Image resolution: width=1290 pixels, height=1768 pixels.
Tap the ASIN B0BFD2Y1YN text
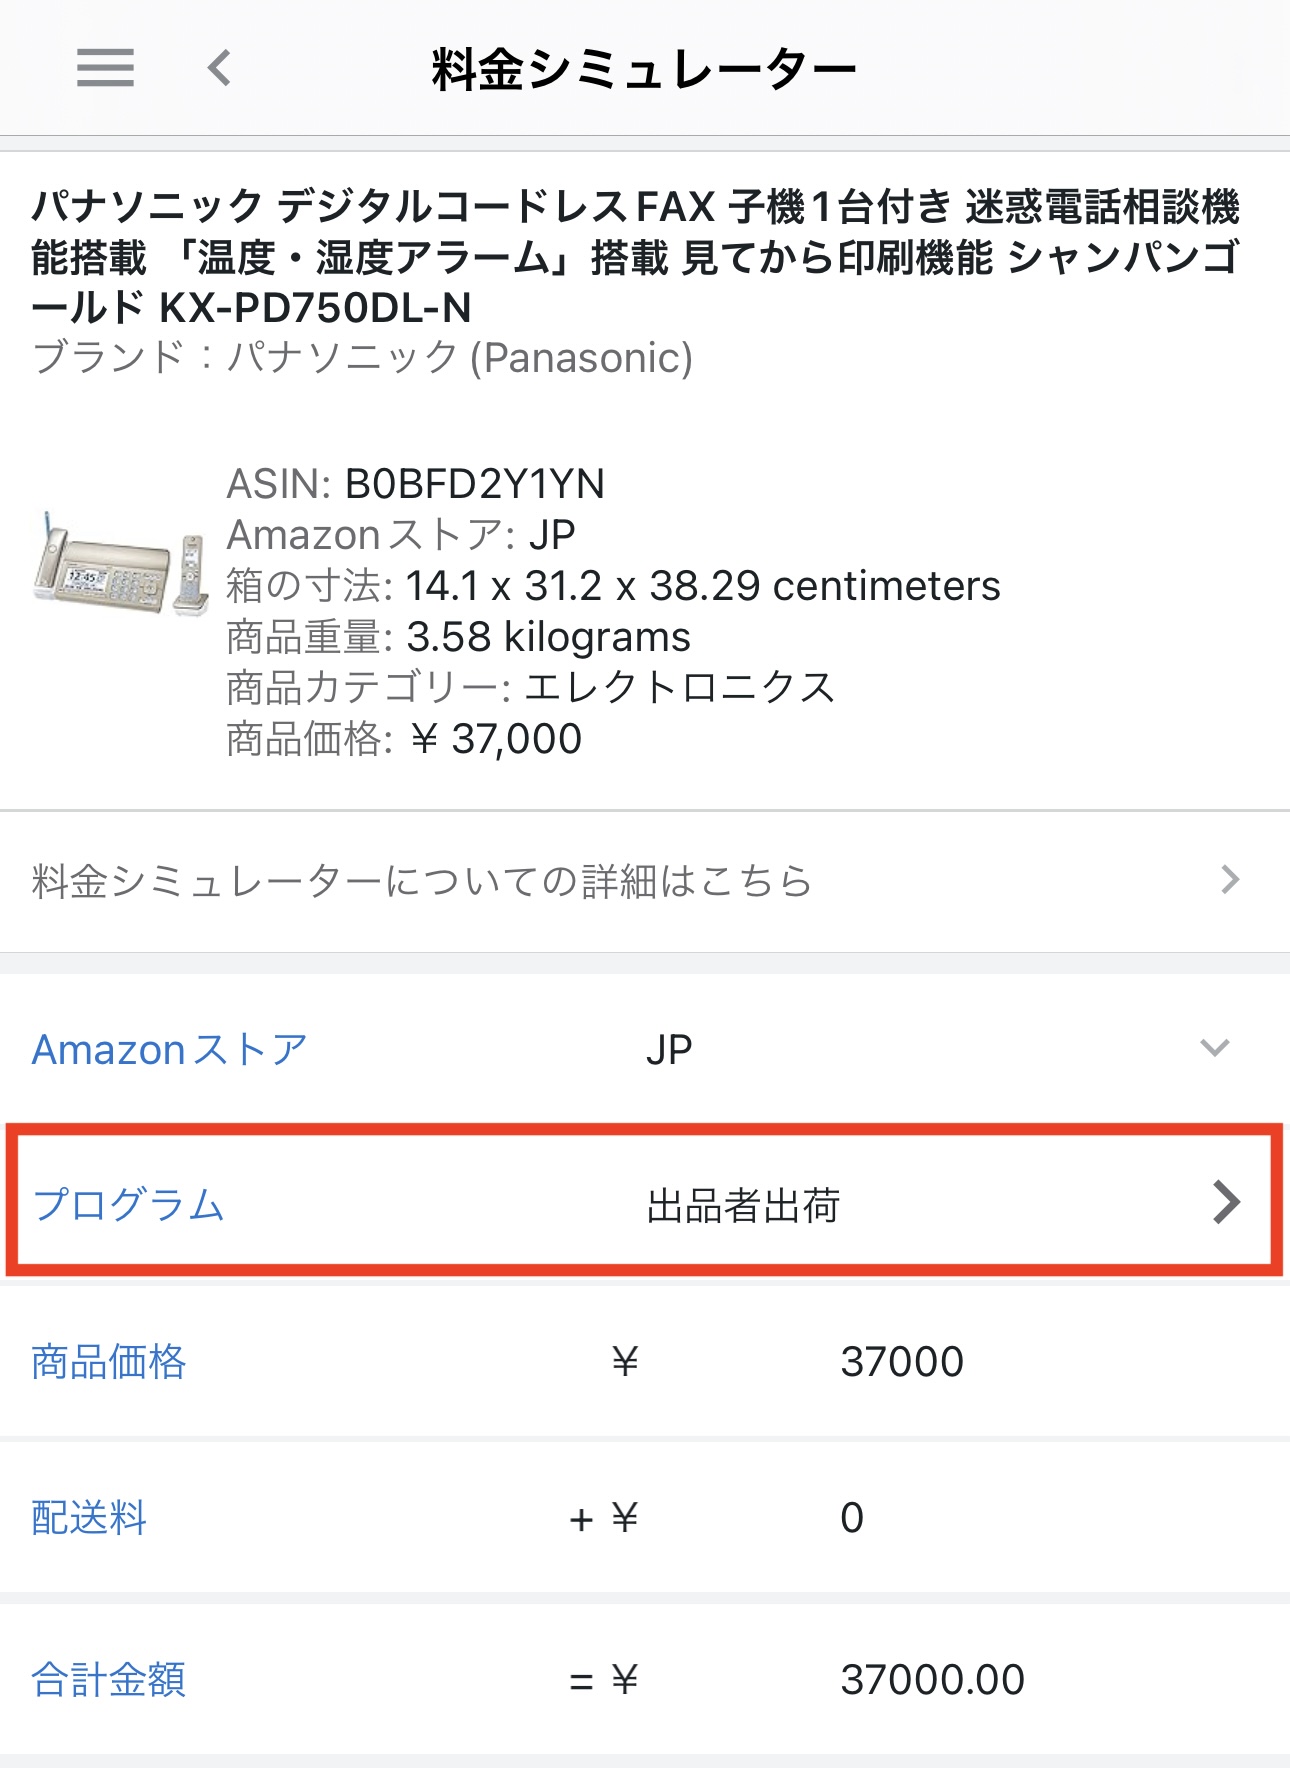click(416, 484)
